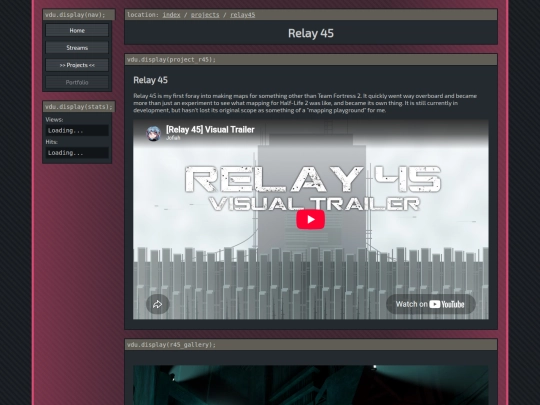The width and height of the screenshot is (540, 405).
Task: Click the gallery image below r45_gallery header
Action: [311, 385]
